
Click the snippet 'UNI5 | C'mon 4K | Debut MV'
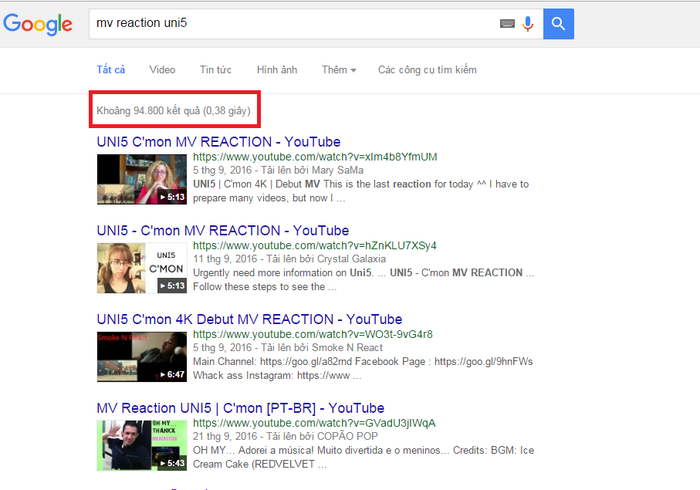[361, 191]
